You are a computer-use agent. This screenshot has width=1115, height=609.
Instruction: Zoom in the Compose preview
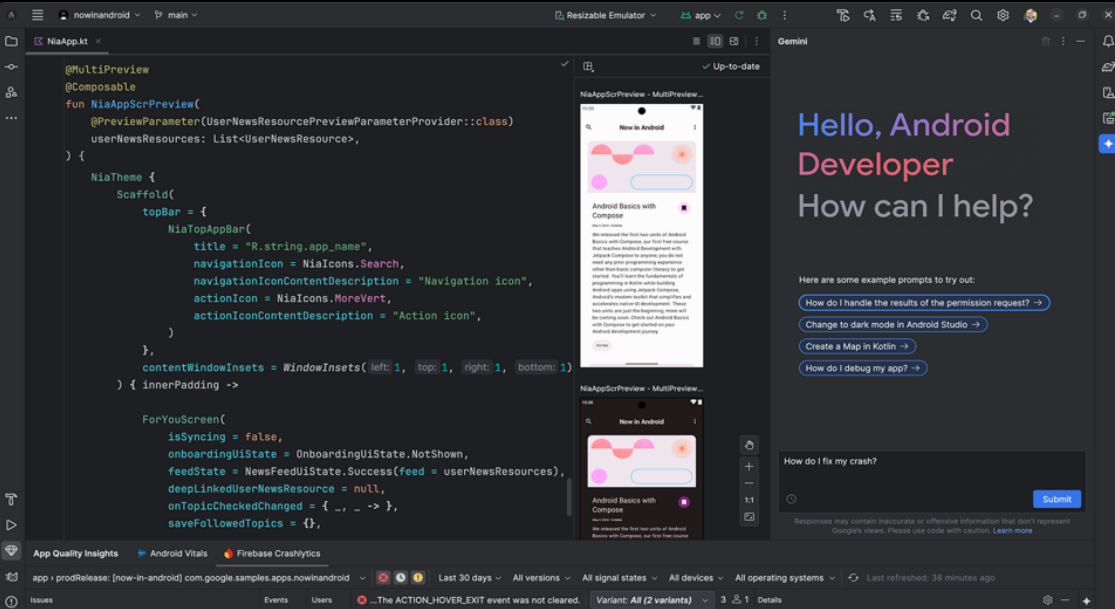(x=749, y=466)
